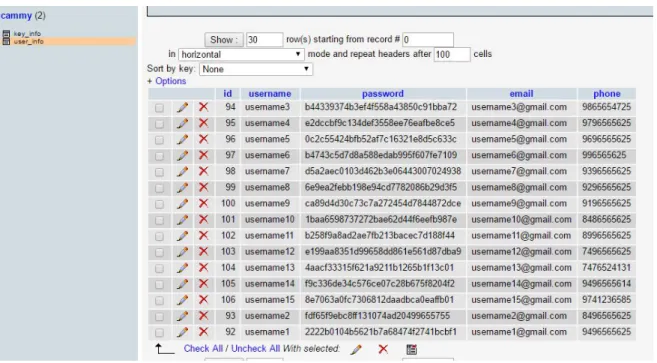
Task: Delete the username7 record
Action: click(x=204, y=171)
